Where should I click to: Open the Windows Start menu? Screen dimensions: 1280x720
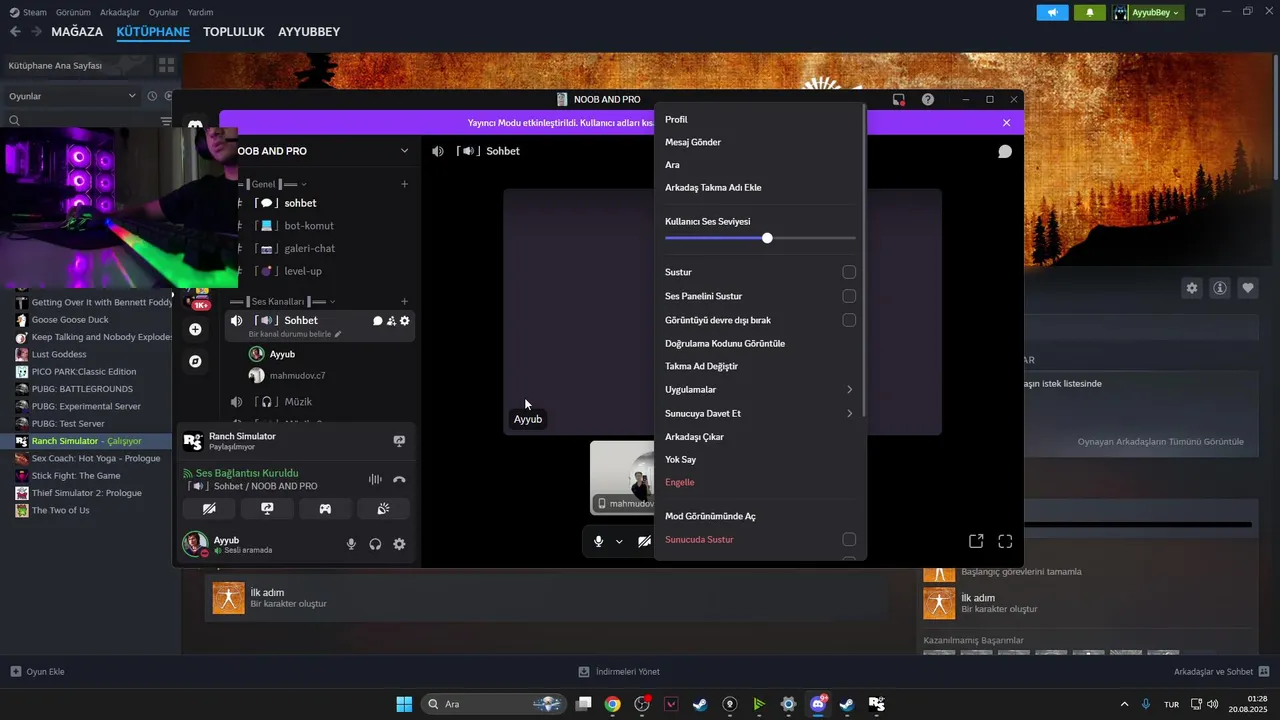[x=404, y=704]
